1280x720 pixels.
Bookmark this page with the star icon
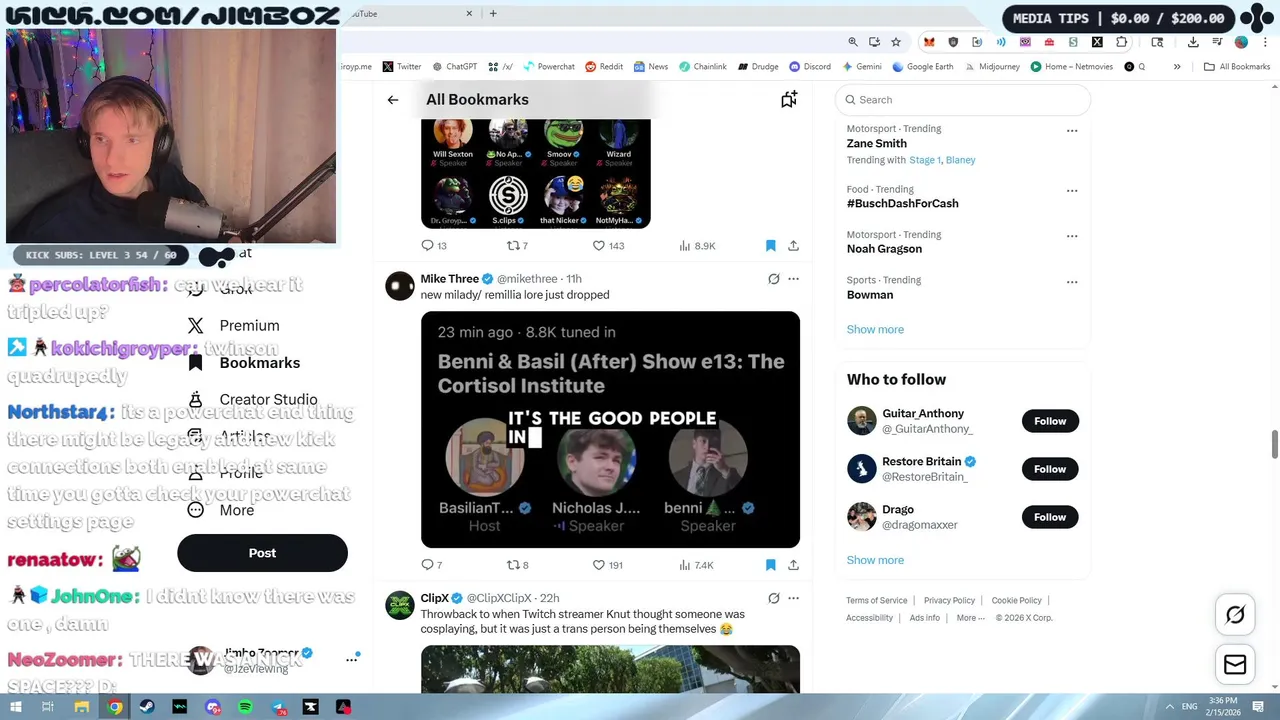[896, 42]
